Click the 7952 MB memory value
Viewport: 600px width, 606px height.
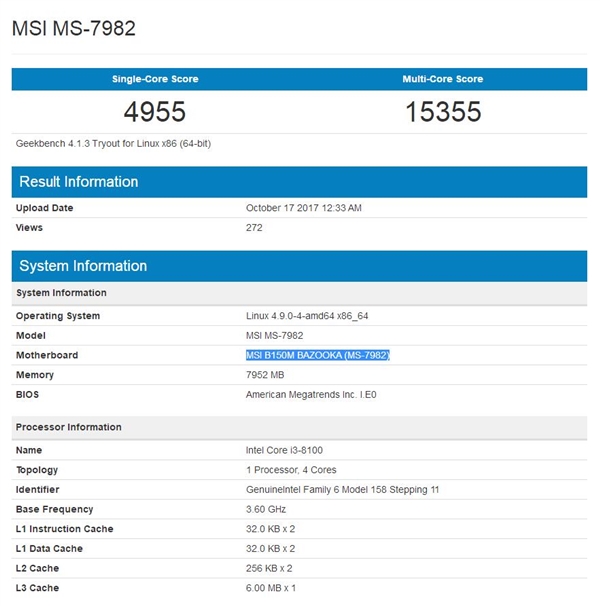pyautogui.click(x=265, y=375)
